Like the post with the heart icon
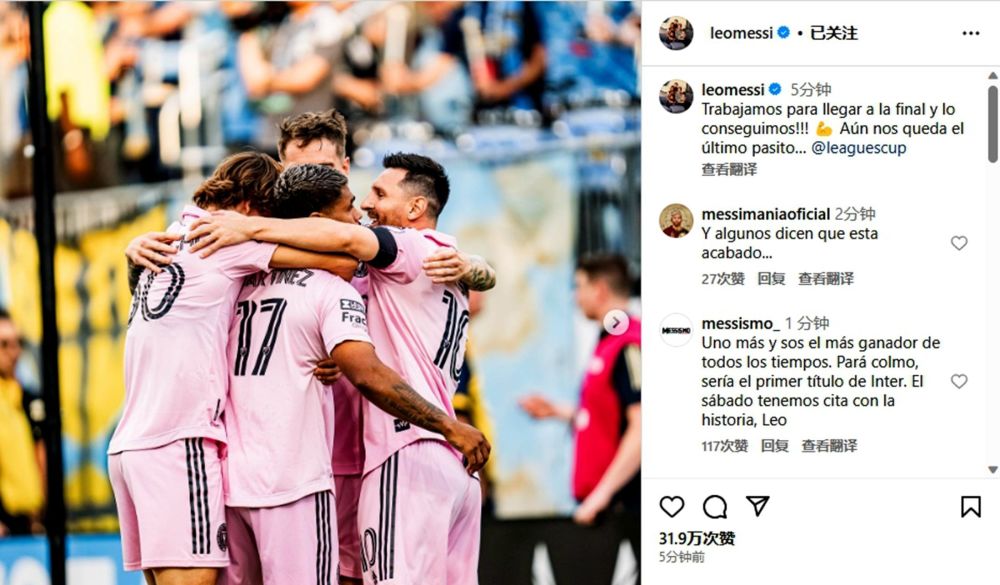 672,507
